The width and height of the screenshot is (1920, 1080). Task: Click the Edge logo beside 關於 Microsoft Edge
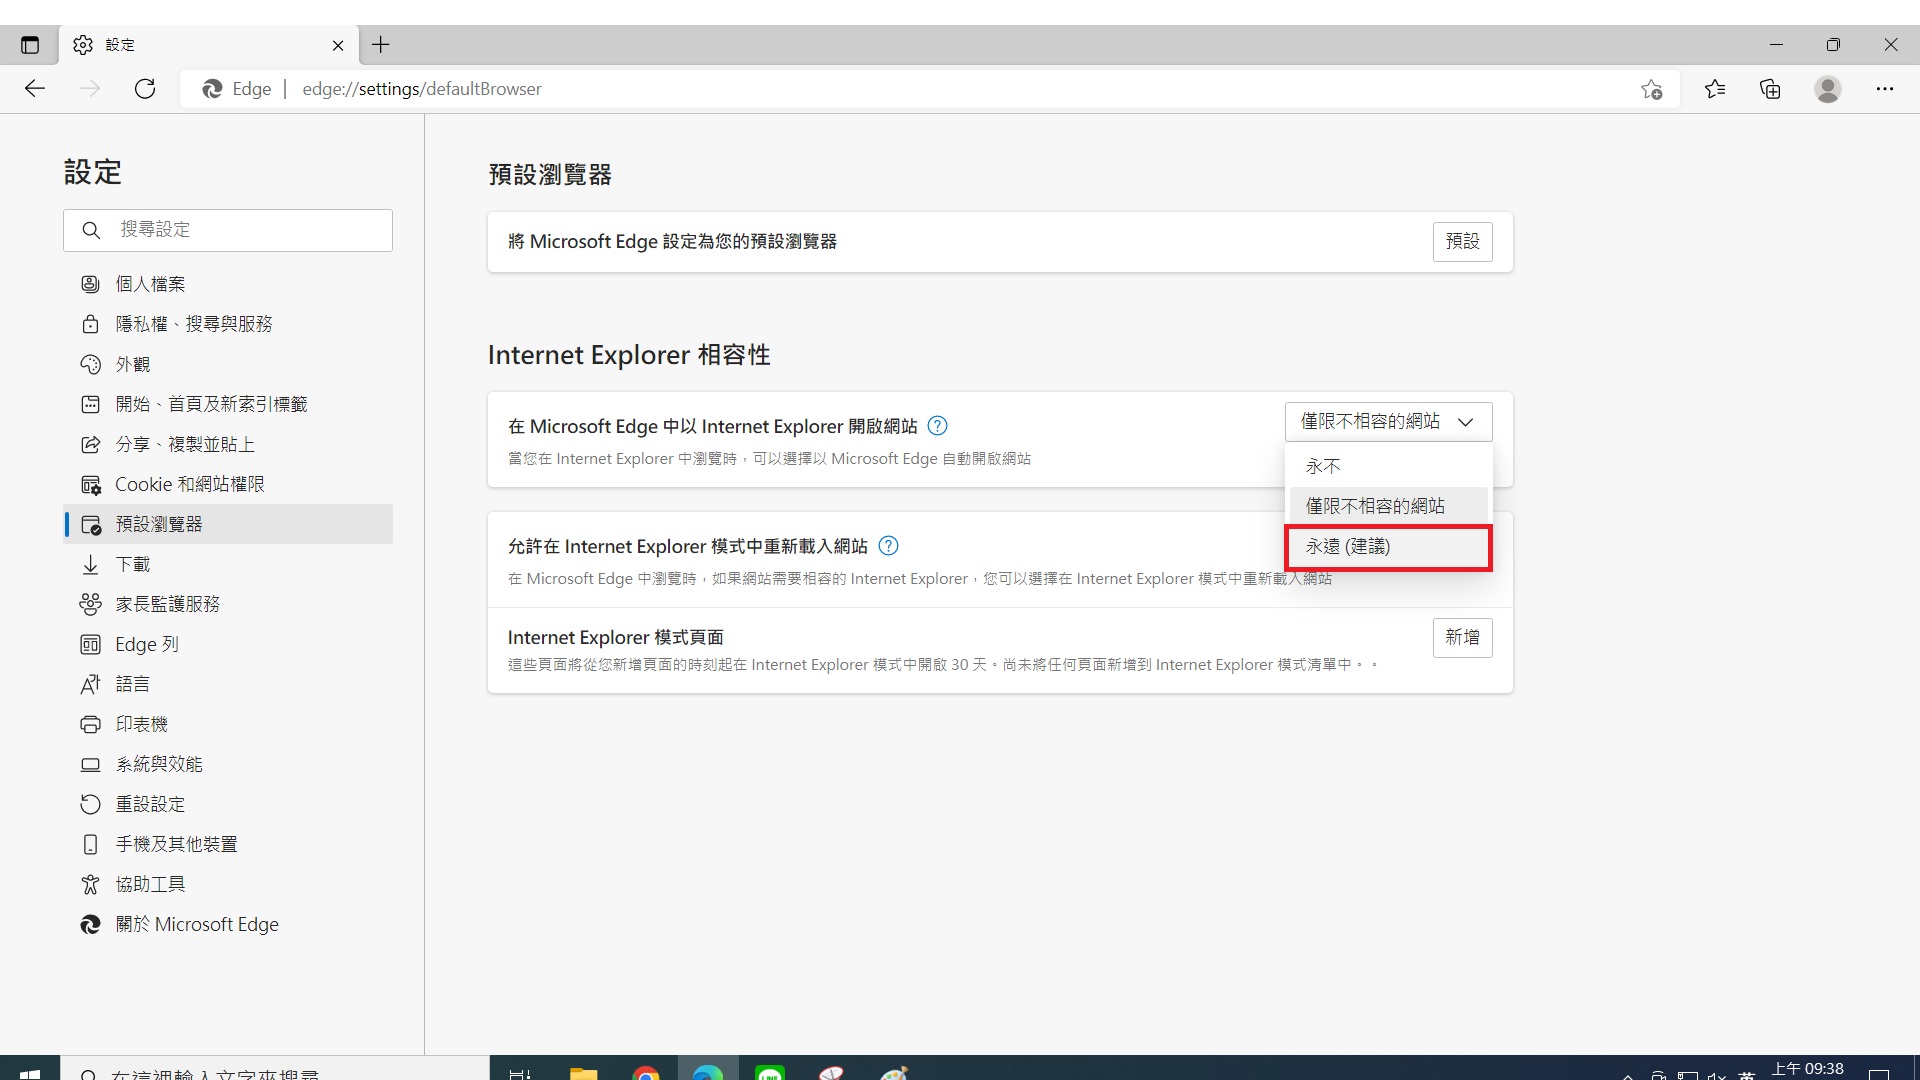[x=90, y=924]
